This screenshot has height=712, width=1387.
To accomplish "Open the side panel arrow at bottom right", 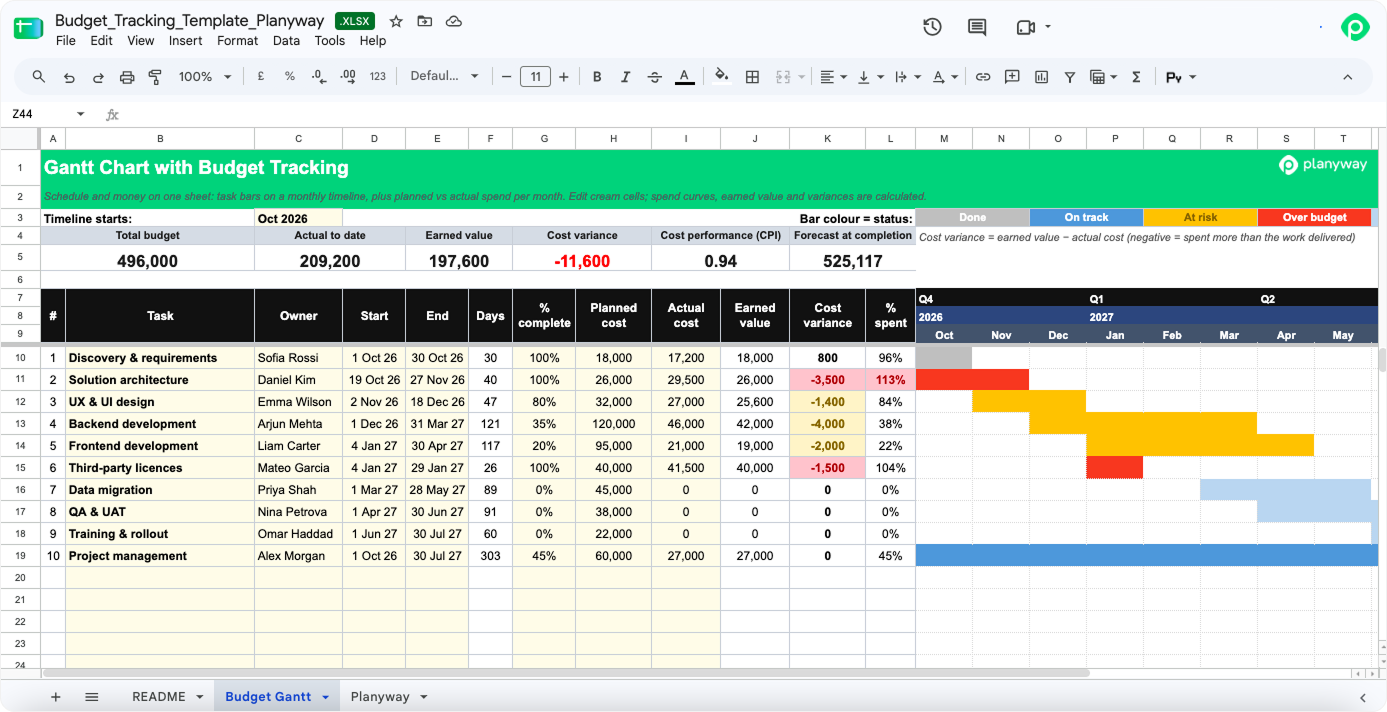I will (1362, 697).
